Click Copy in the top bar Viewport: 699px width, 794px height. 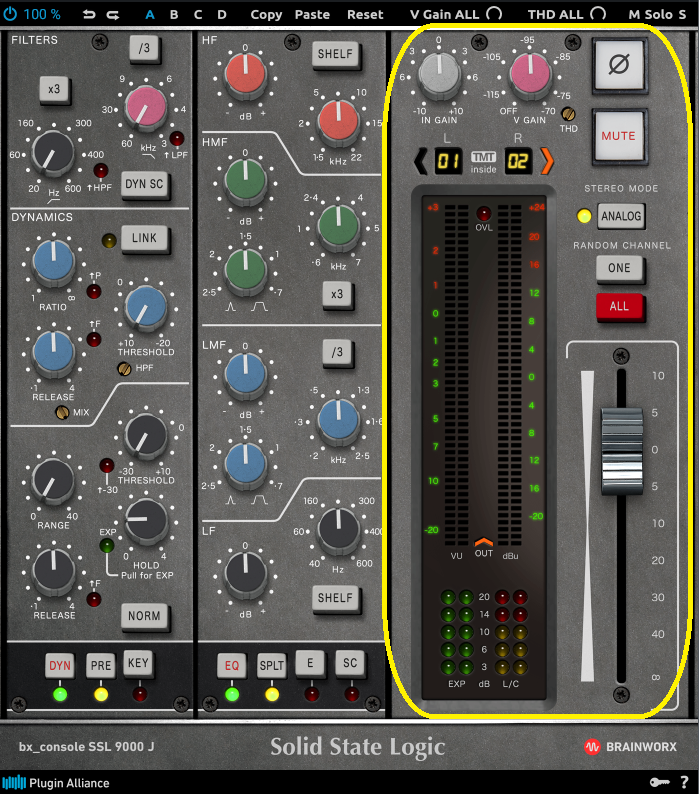coord(266,15)
